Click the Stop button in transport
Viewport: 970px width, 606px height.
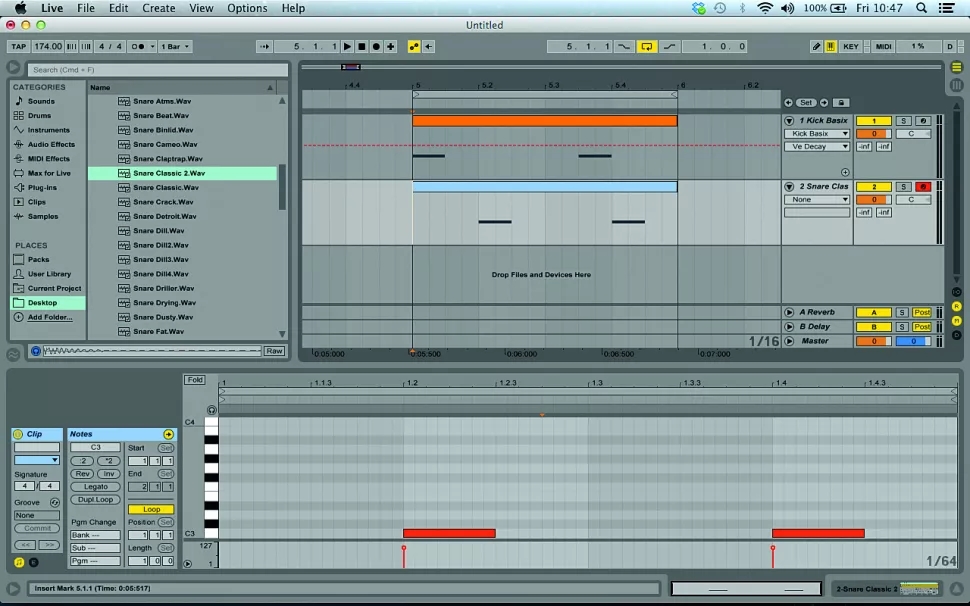pyautogui.click(x=361, y=47)
